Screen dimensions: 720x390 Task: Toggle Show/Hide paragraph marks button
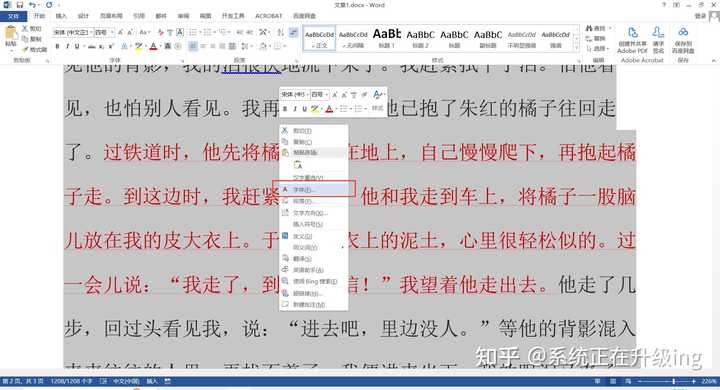(293, 32)
